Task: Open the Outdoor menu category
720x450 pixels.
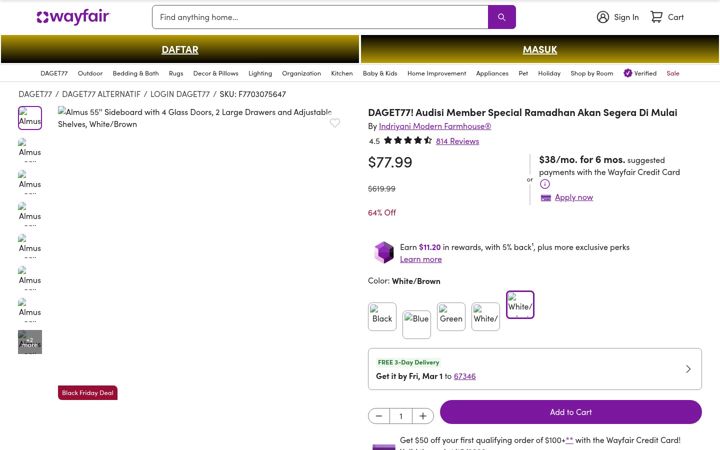Action: click(90, 73)
